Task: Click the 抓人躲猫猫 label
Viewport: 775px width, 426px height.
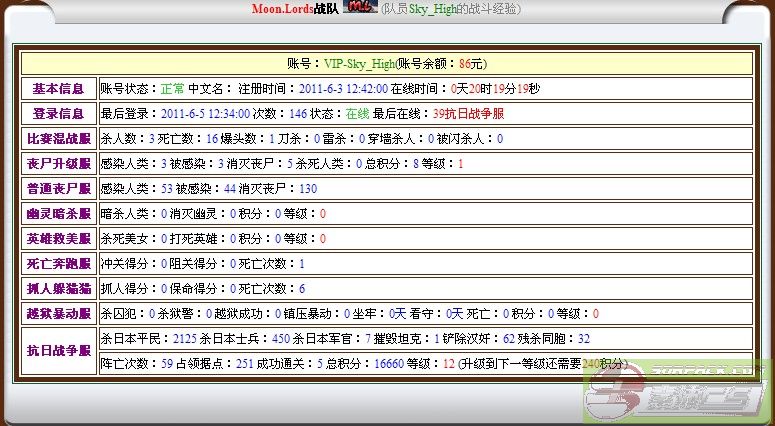Action: click(59, 288)
